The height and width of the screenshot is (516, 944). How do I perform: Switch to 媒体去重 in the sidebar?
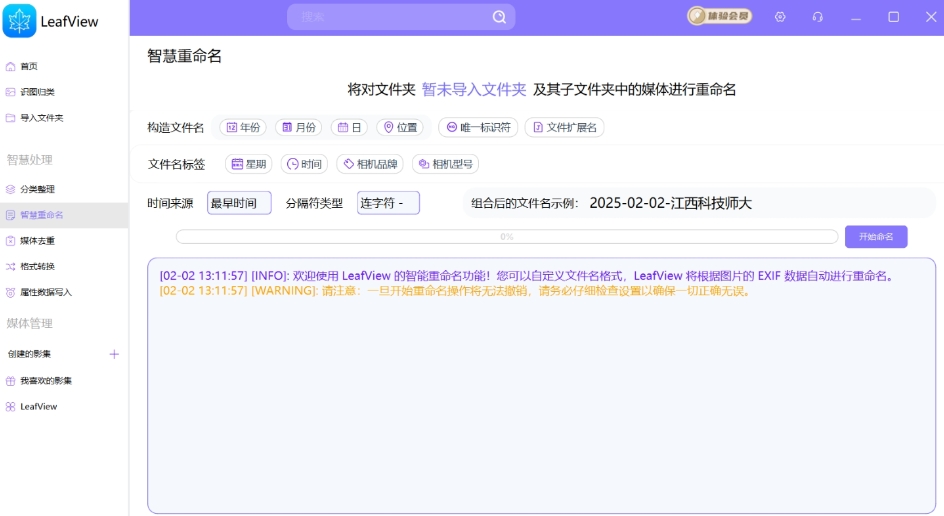tap(37, 241)
